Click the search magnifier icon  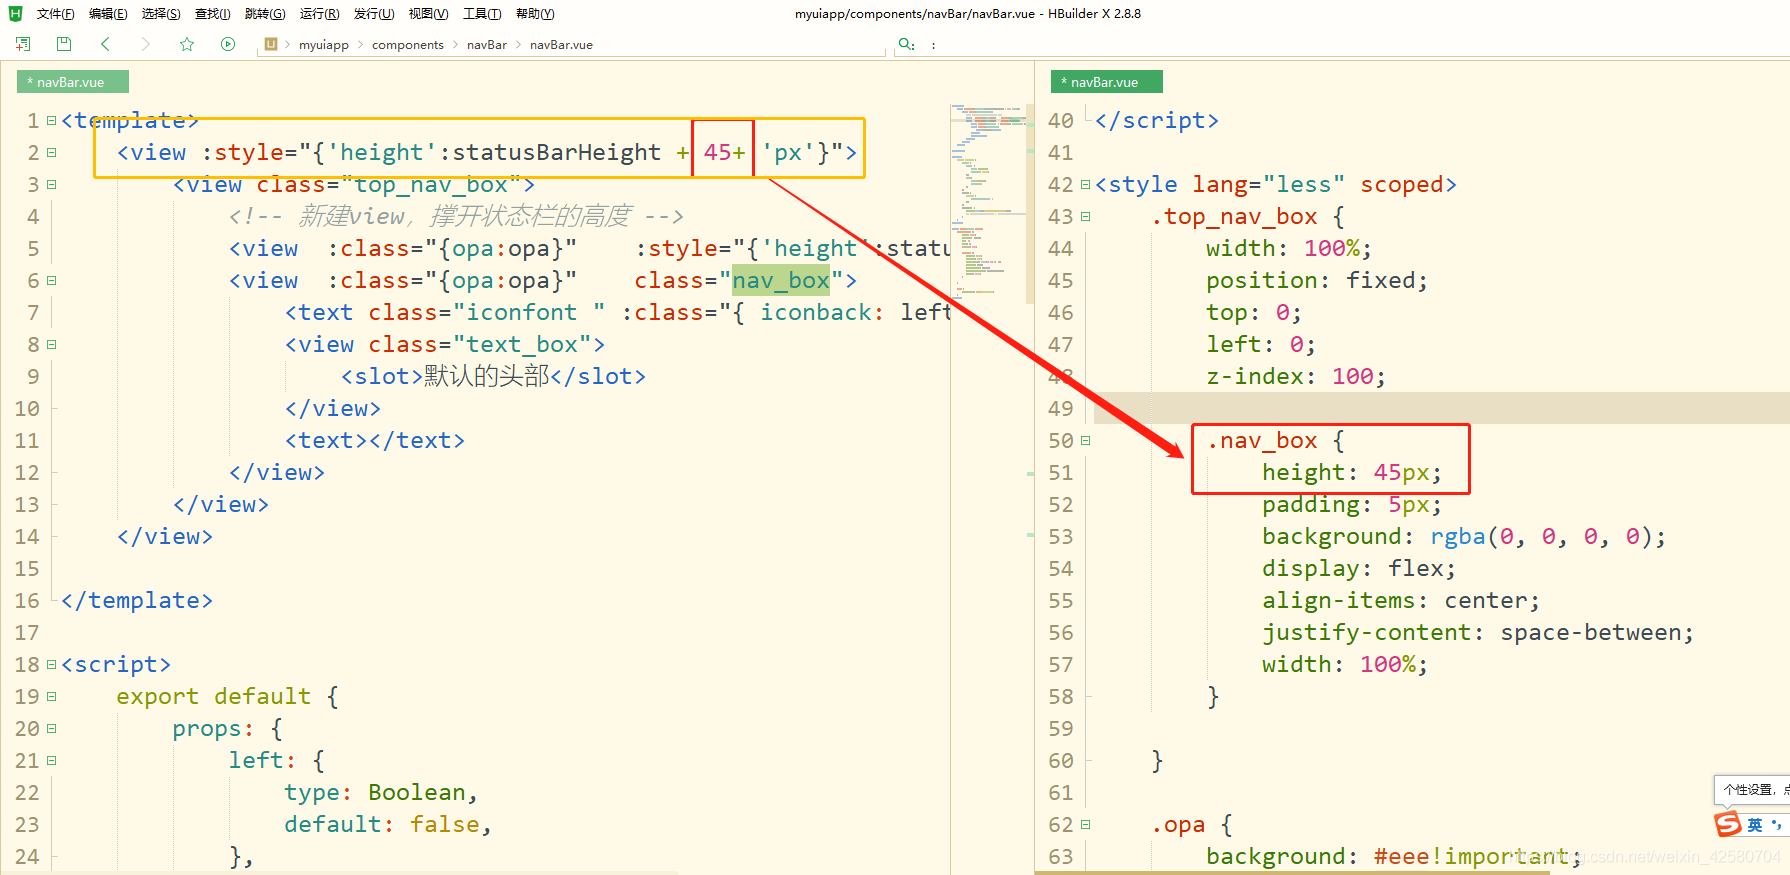(906, 44)
